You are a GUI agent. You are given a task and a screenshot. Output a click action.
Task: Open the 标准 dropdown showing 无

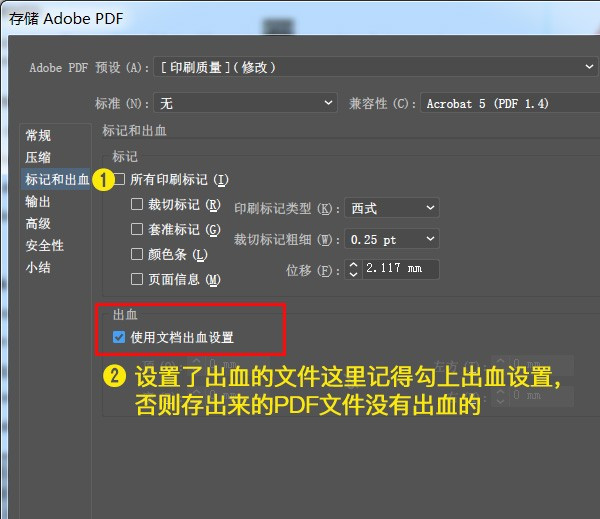coord(245,103)
